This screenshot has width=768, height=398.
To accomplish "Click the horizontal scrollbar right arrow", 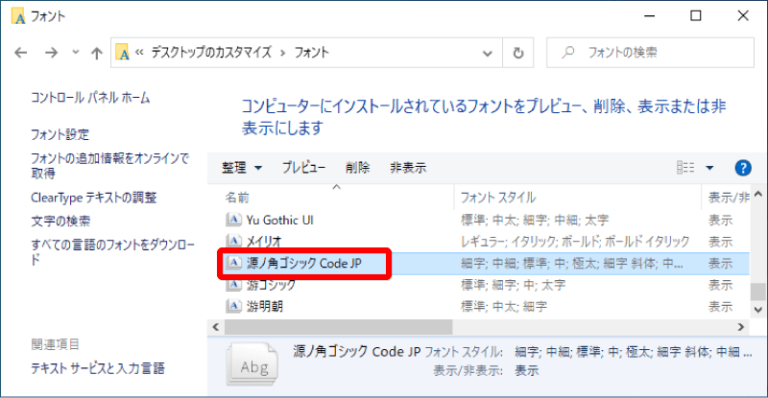I will pyautogui.click(x=741, y=327).
